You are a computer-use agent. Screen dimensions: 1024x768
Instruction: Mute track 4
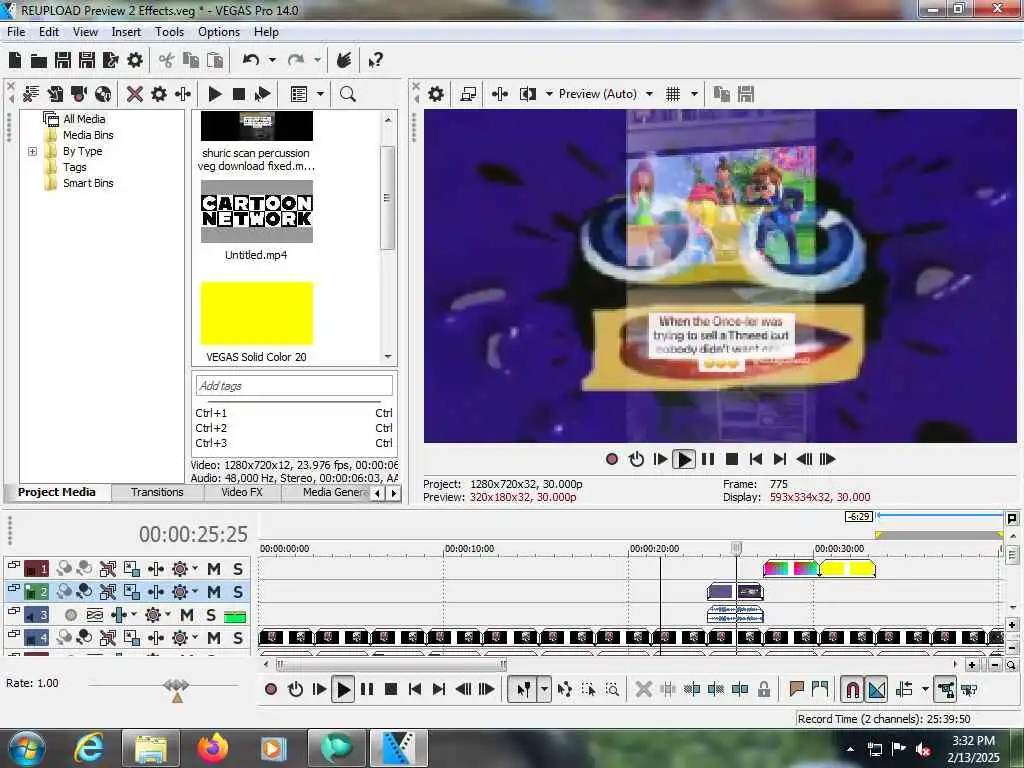coord(214,637)
